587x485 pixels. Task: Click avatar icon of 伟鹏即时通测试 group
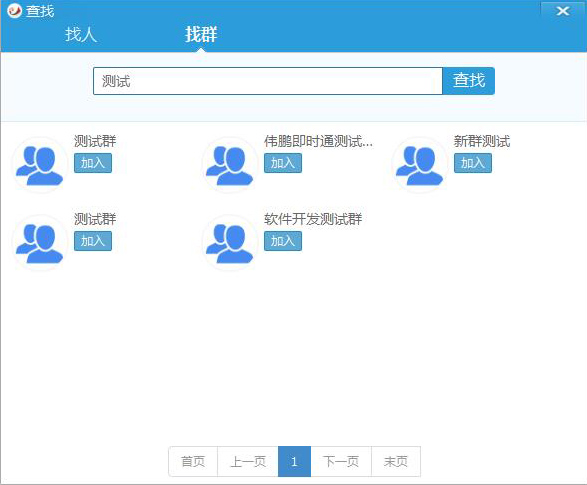(230, 165)
